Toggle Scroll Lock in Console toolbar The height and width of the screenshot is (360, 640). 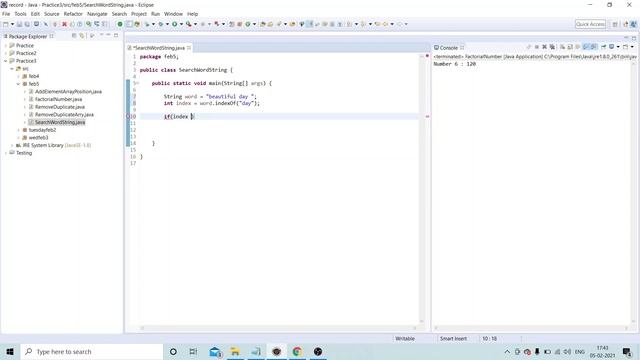(570, 47)
